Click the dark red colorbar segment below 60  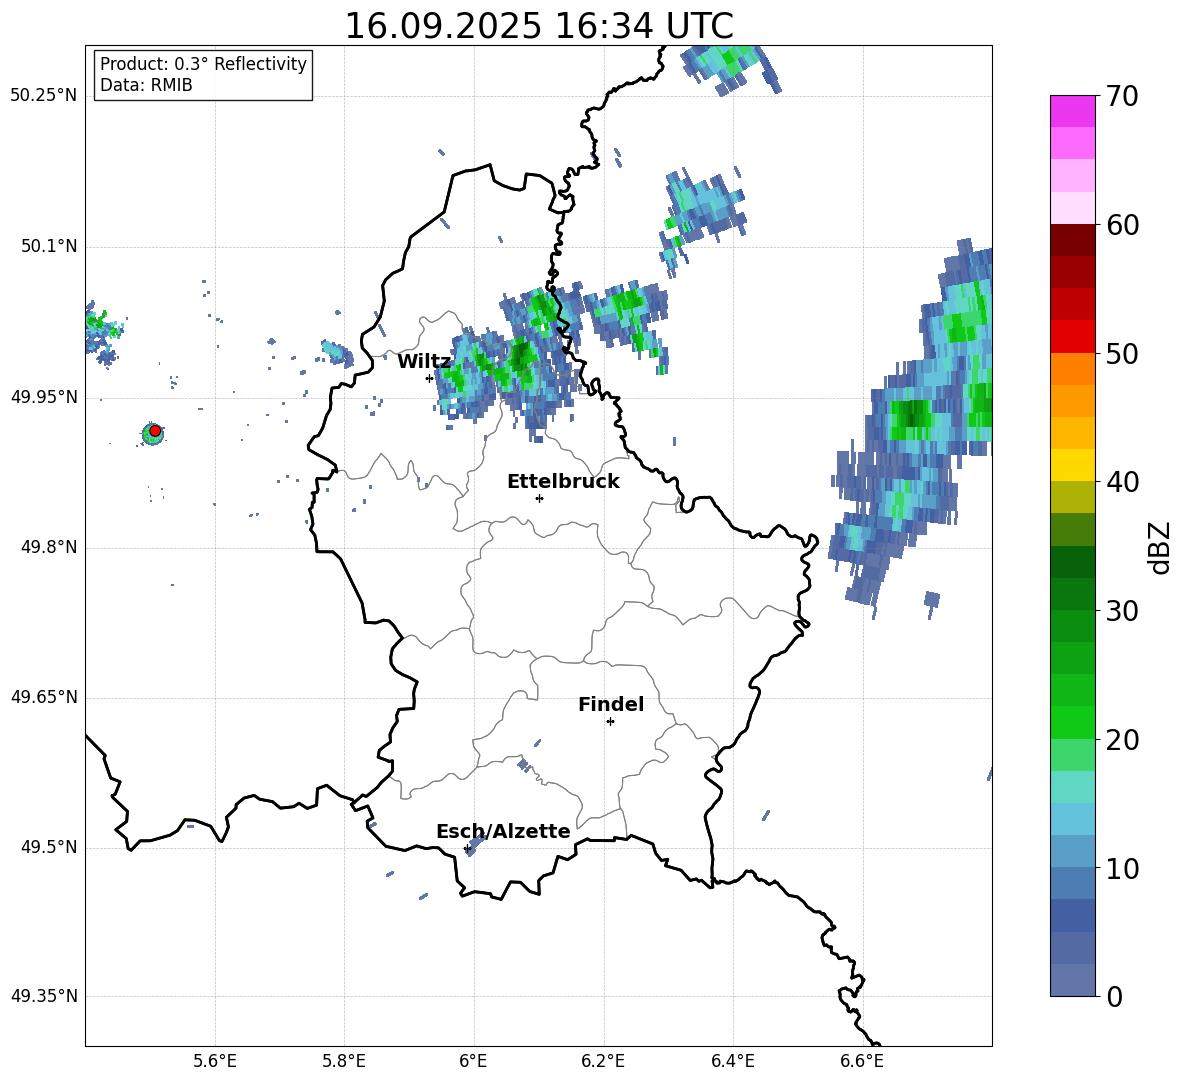point(1072,241)
